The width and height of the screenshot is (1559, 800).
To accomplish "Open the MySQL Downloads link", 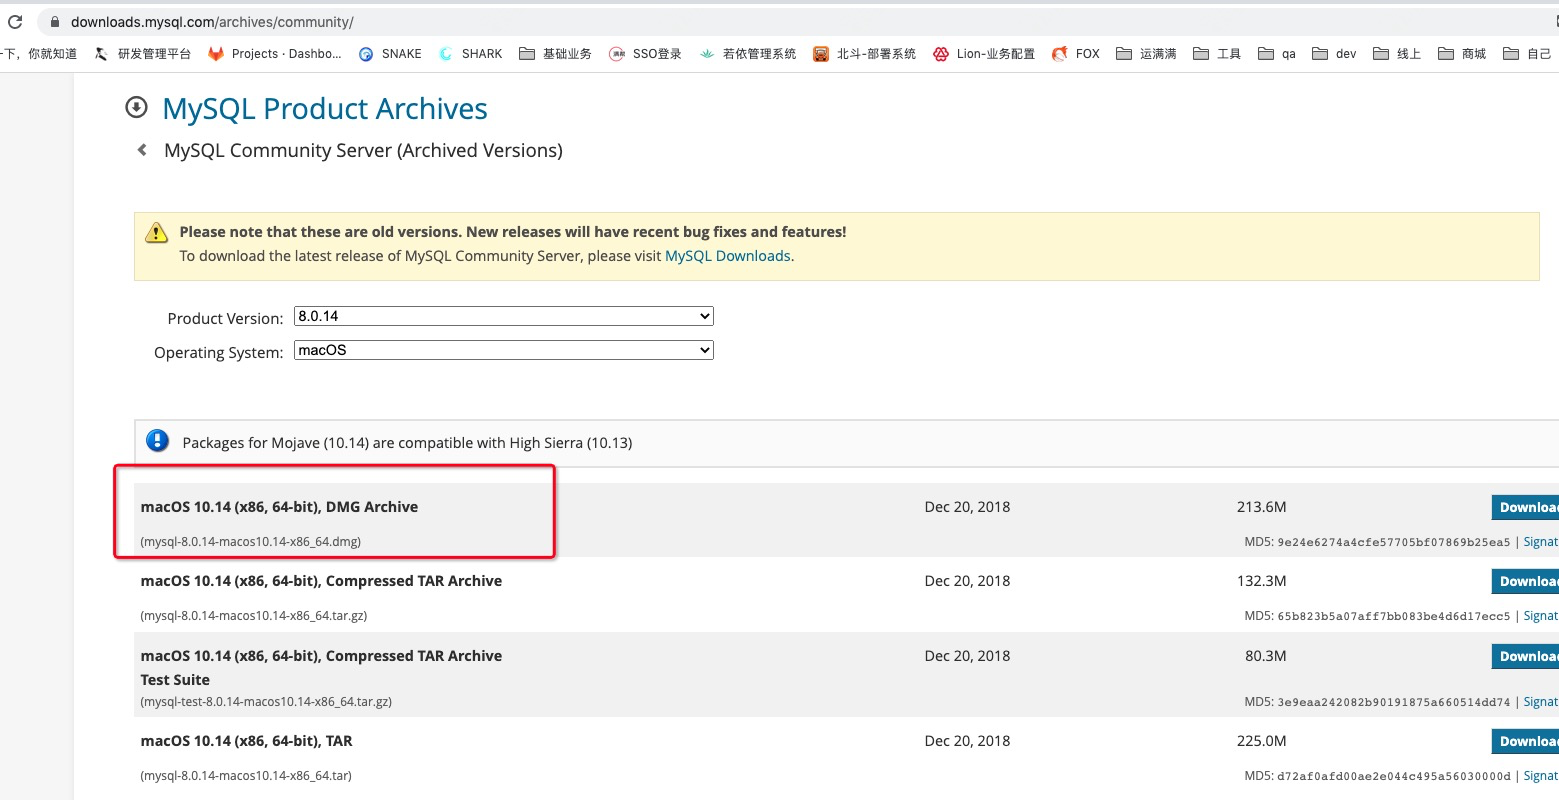I will (x=728, y=256).
